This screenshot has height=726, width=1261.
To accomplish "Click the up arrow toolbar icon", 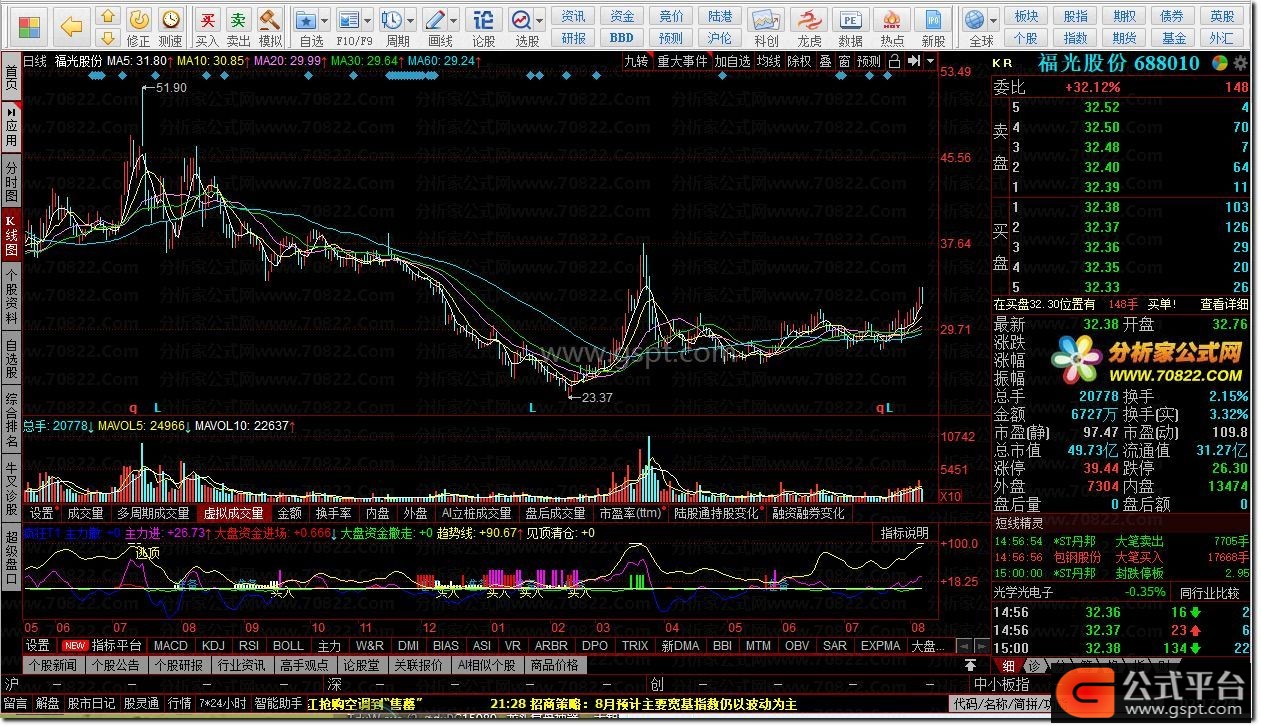I will (109, 17).
